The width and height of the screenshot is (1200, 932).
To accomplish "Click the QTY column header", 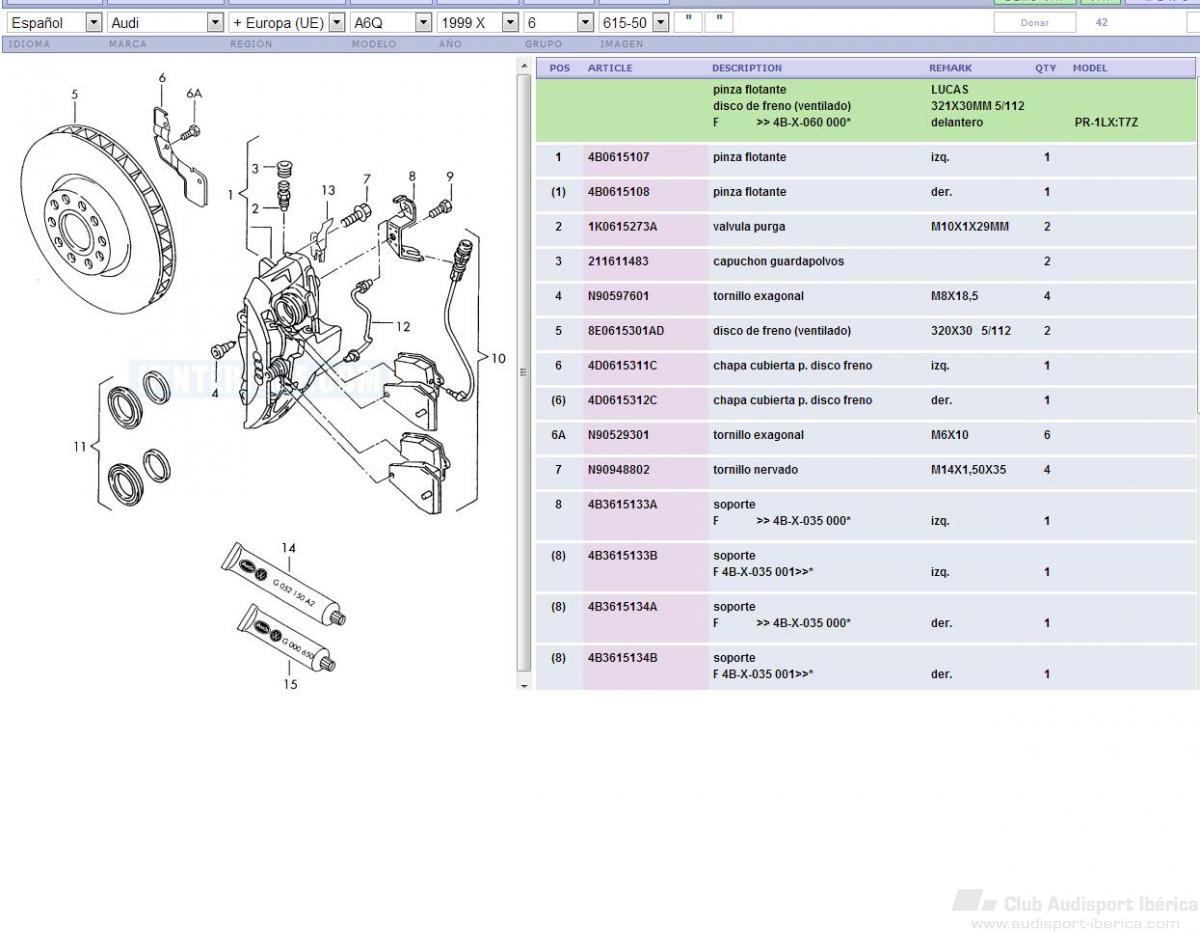I will click(x=1045, y=68).
